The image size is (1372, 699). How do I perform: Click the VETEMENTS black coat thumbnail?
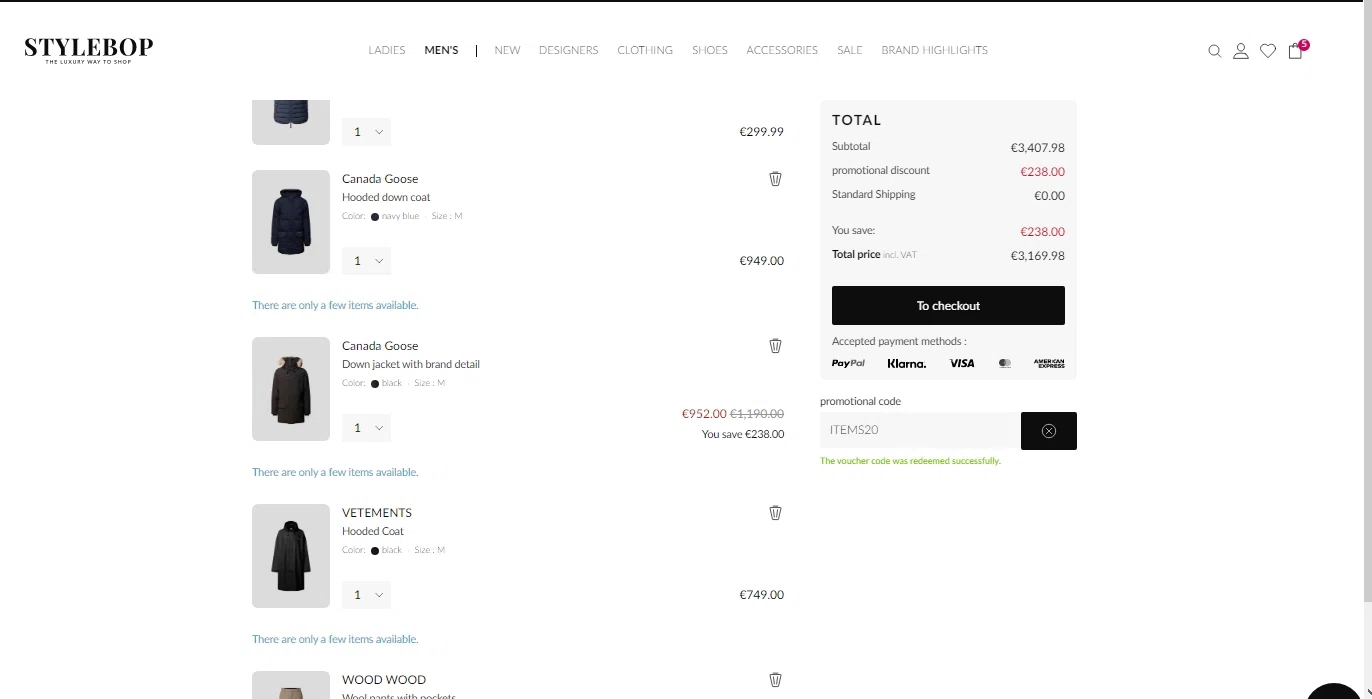(291, 556)
